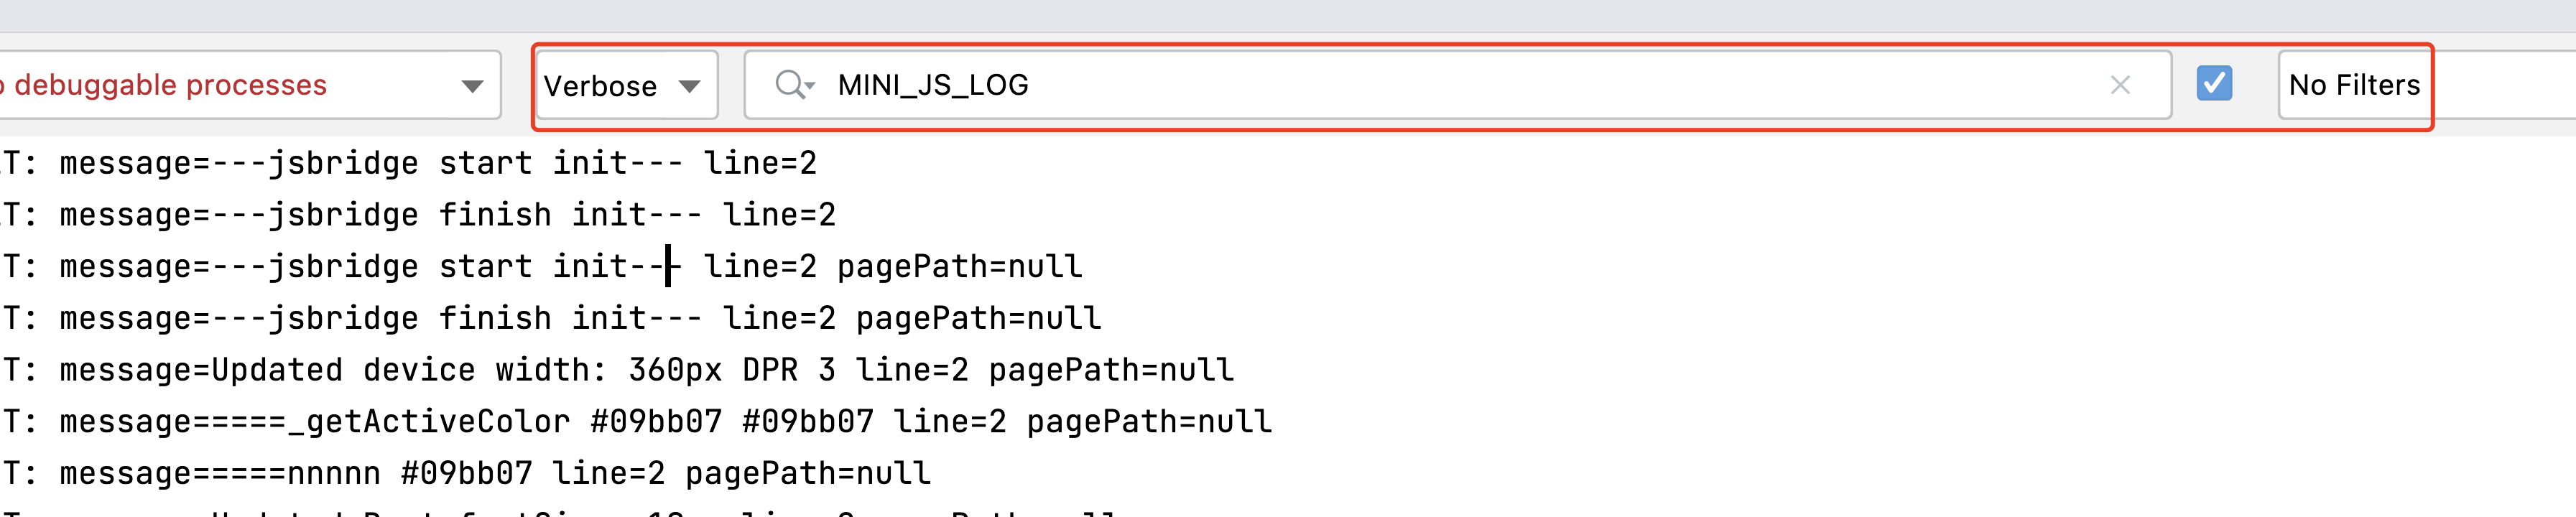The width and height of the screenshot is (2576, 517).
Task: Click the small arrow next to Verbose
Action: pos(689,86)
